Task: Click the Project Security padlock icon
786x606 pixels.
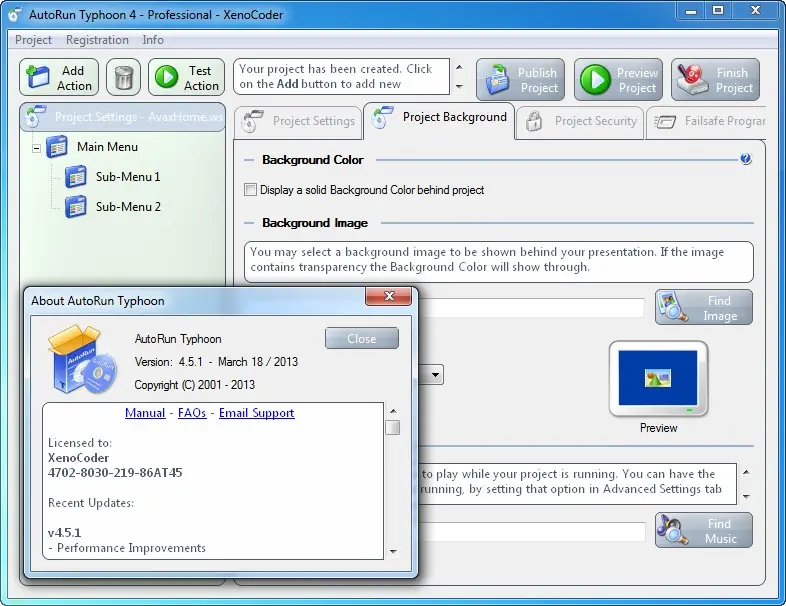Action: (x=534, y=121)
